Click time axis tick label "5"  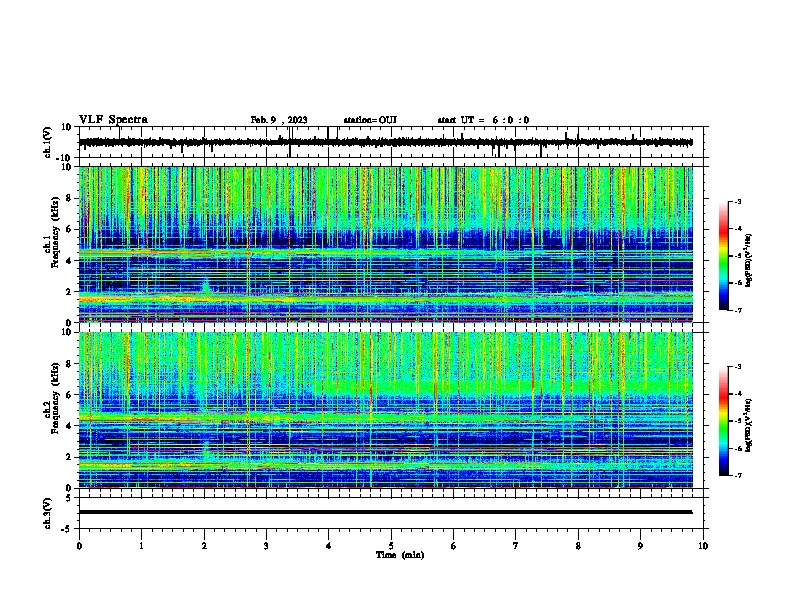click(x=391, y=546)
